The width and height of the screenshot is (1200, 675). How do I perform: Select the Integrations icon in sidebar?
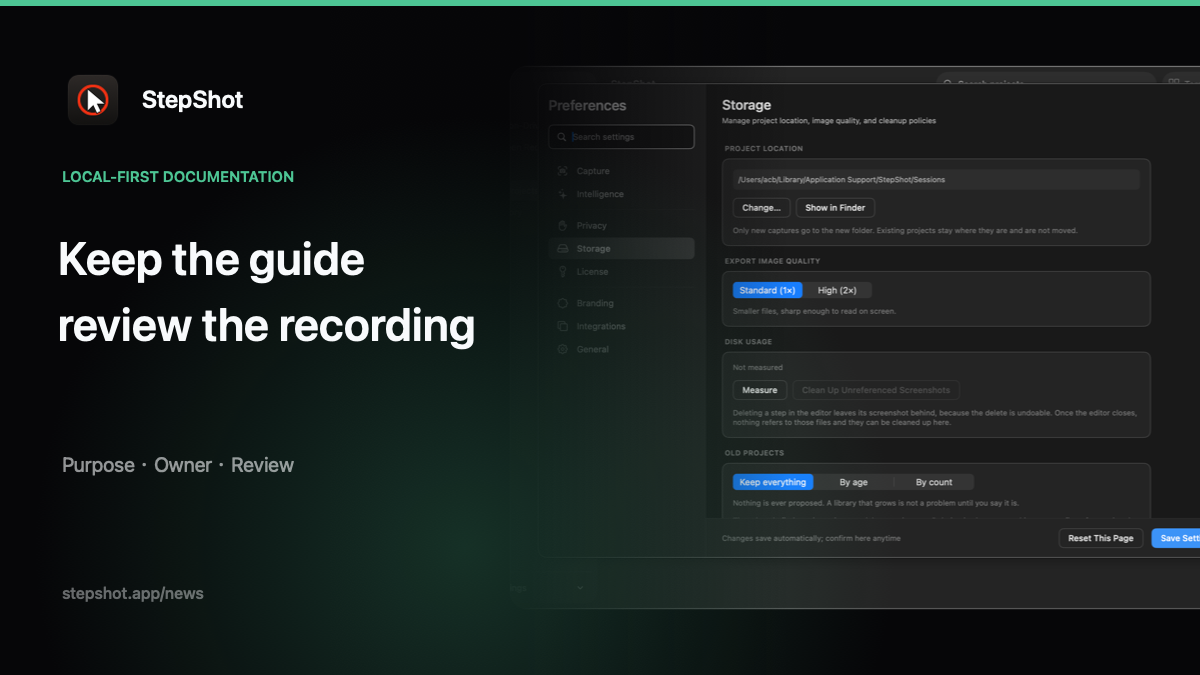[x=563, y=326]
